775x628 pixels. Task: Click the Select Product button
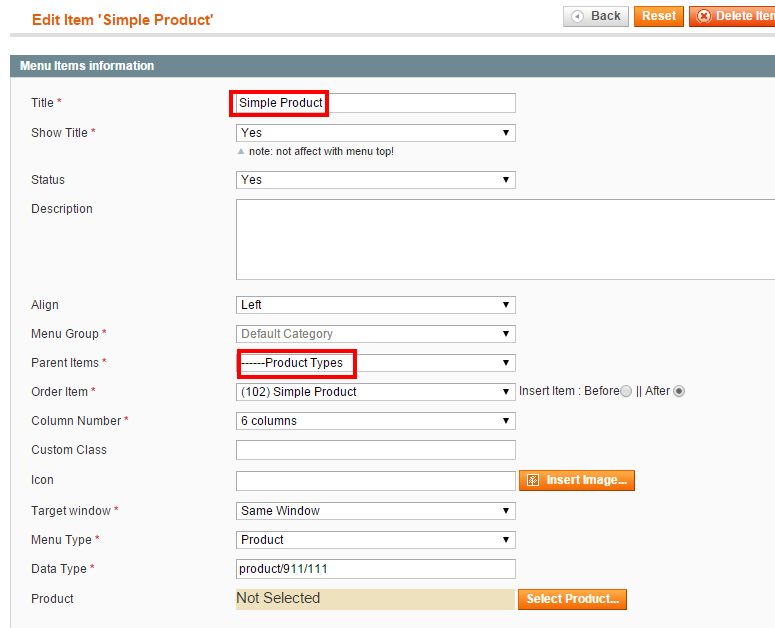click(572, 599)
